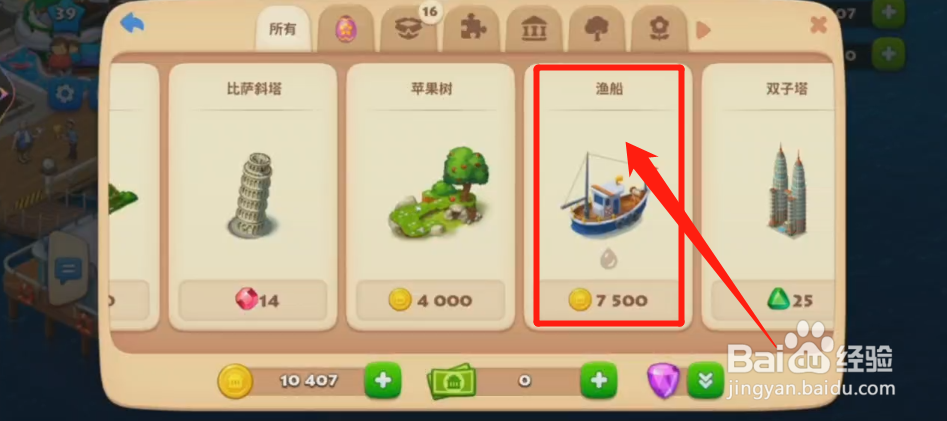Image resolution: width=947 pixels, height=421 pixels.
Task: Expand more tabs with the right arrow
Action: click(703, 30)
